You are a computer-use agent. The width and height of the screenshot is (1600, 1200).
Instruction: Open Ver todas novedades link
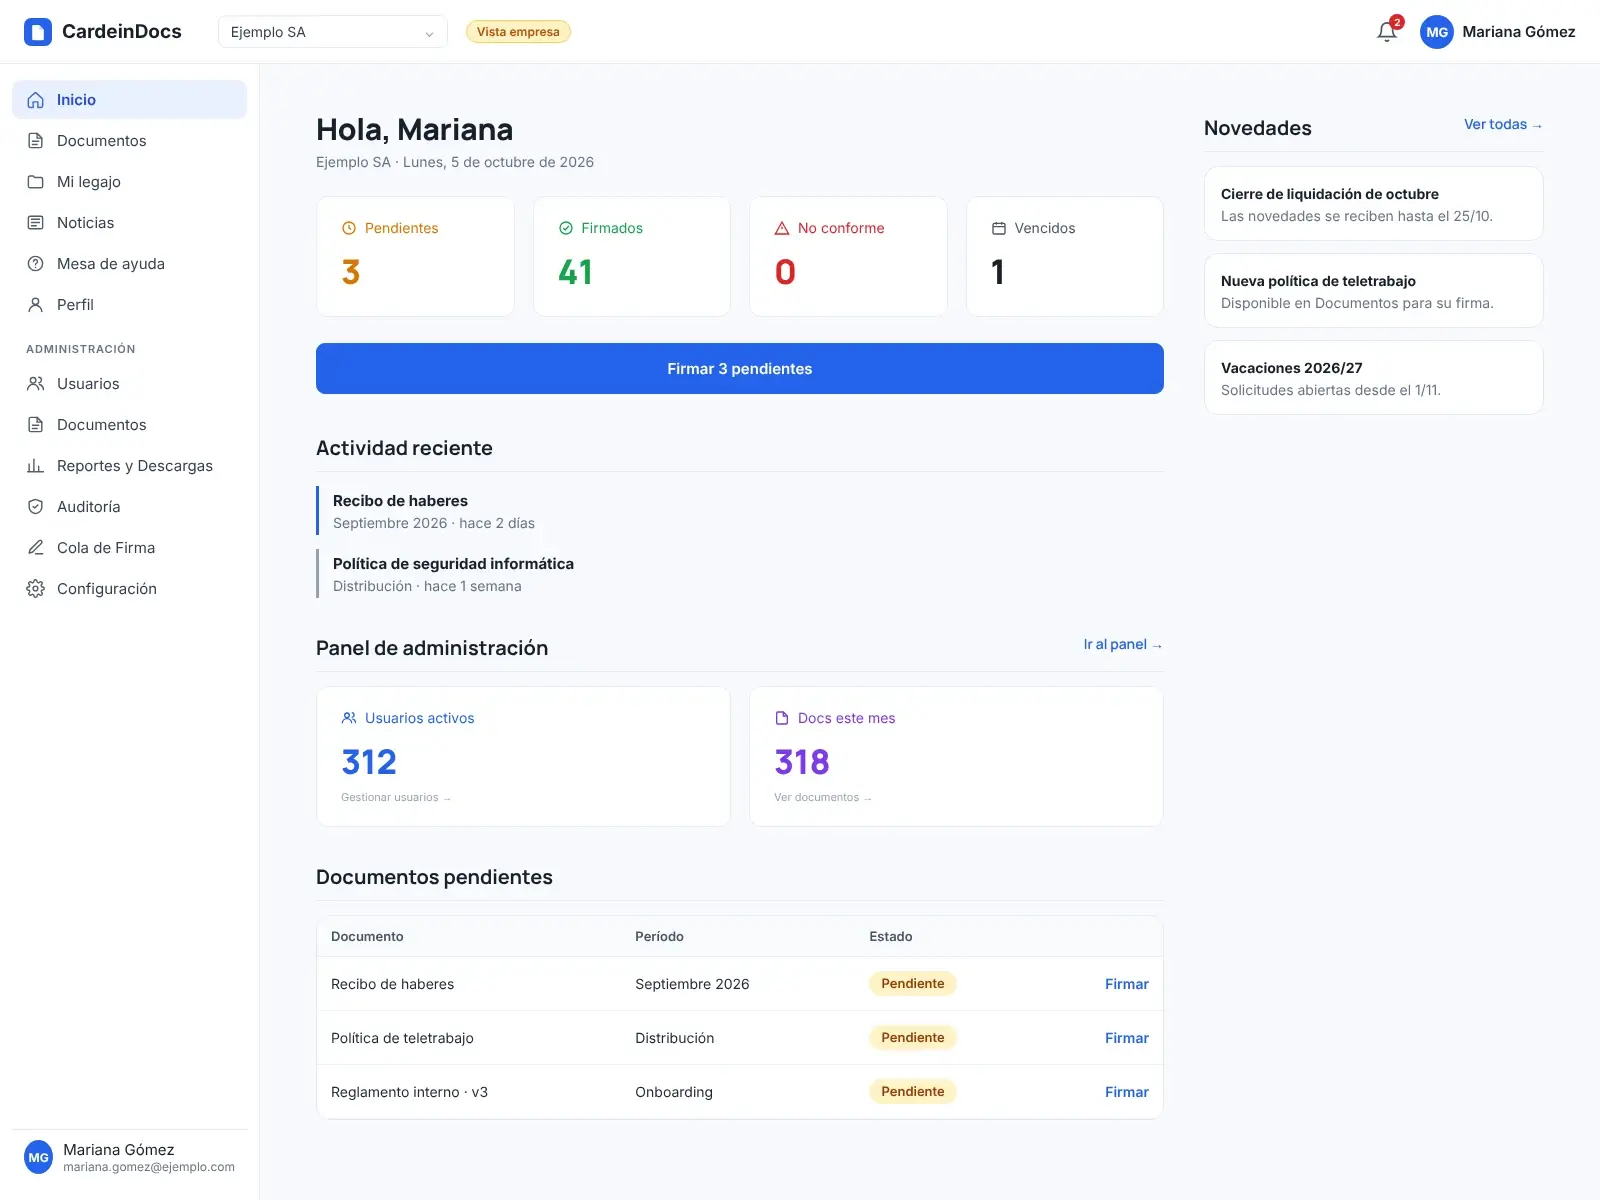click(x=1503, y=125)
